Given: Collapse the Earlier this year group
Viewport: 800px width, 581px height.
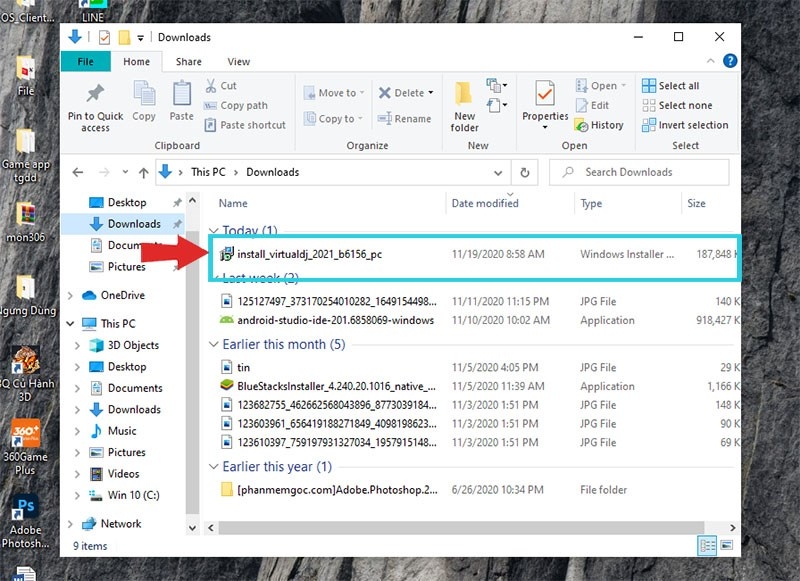Looking at the screenshot, I should tap(213, 466).
